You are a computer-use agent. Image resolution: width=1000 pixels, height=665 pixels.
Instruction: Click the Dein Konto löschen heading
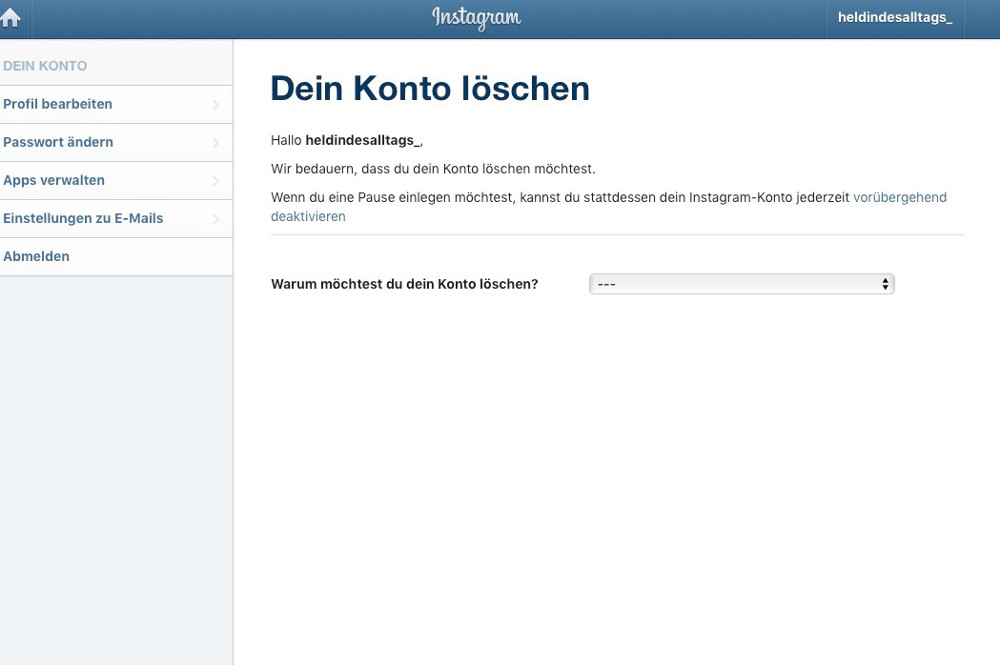tap(430, 89)
